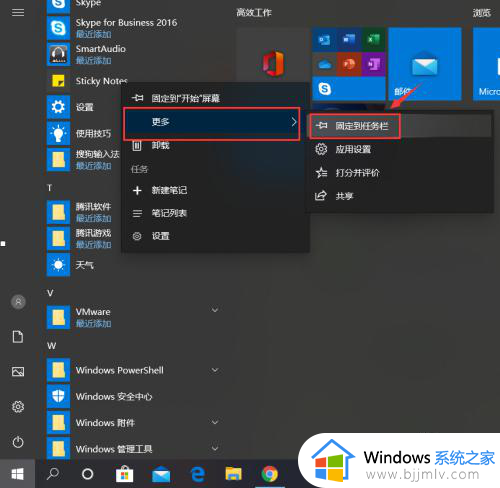Launch the 天气 weather app
This screenshot has height=488, width=500.
point(58,265)
